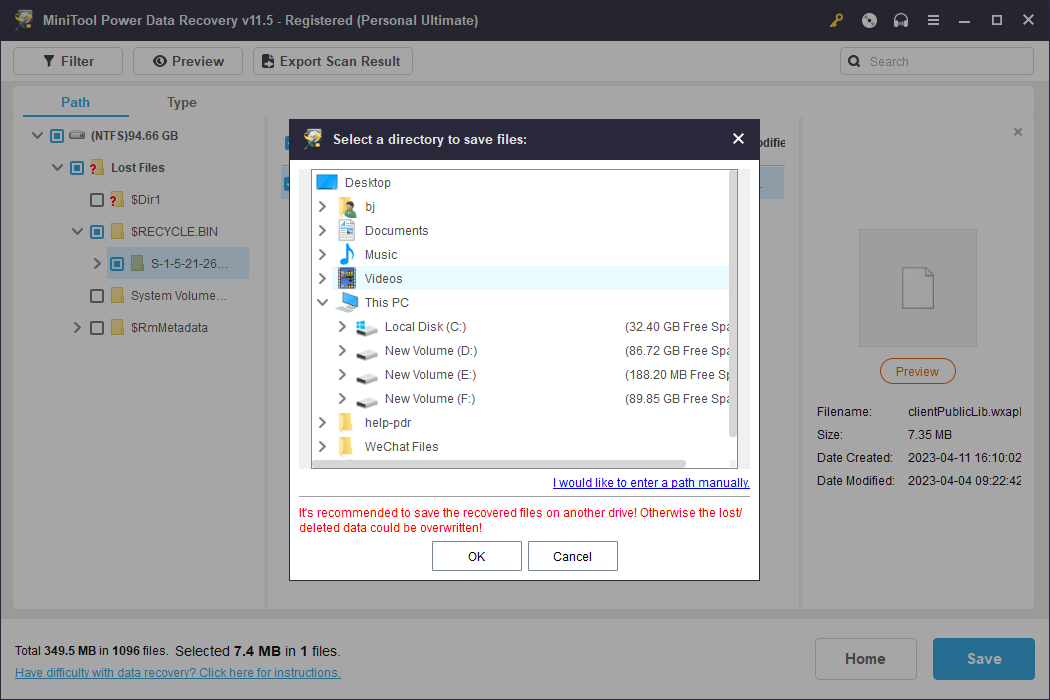Expand New Volume (F:) in dialog
The width and height of the screenshot is (1050, 700).
point(342,399)
